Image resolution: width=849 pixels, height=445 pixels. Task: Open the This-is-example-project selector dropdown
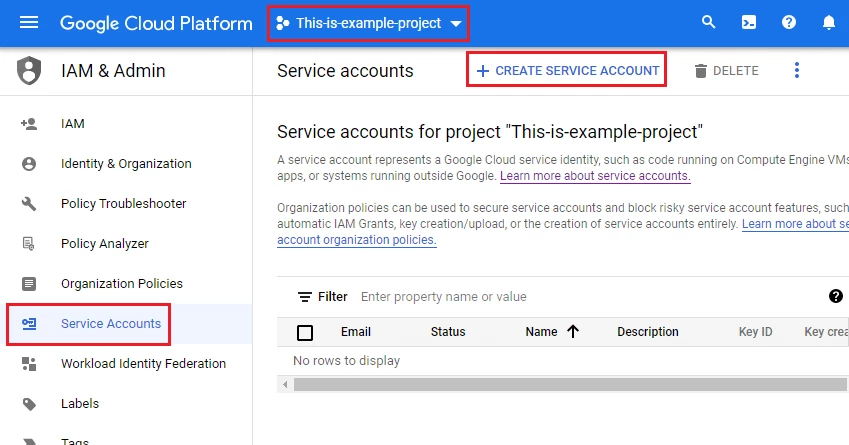click(x=368, y=23)
